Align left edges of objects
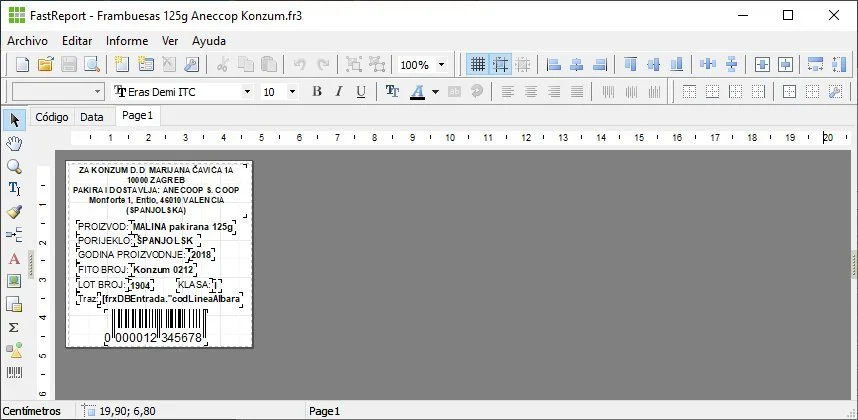Image resolution: width=858 pixels, height=420 pixels. click(554, 65)
